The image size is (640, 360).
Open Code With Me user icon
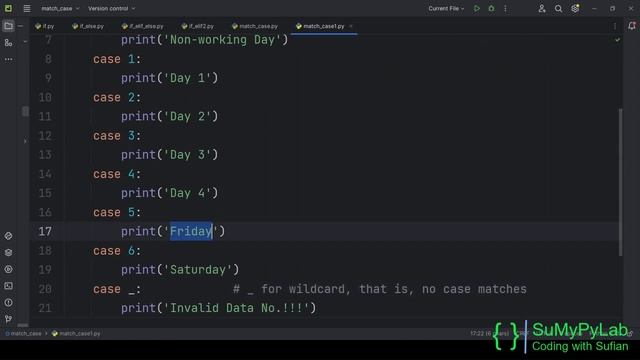click(x=542, y=8)
